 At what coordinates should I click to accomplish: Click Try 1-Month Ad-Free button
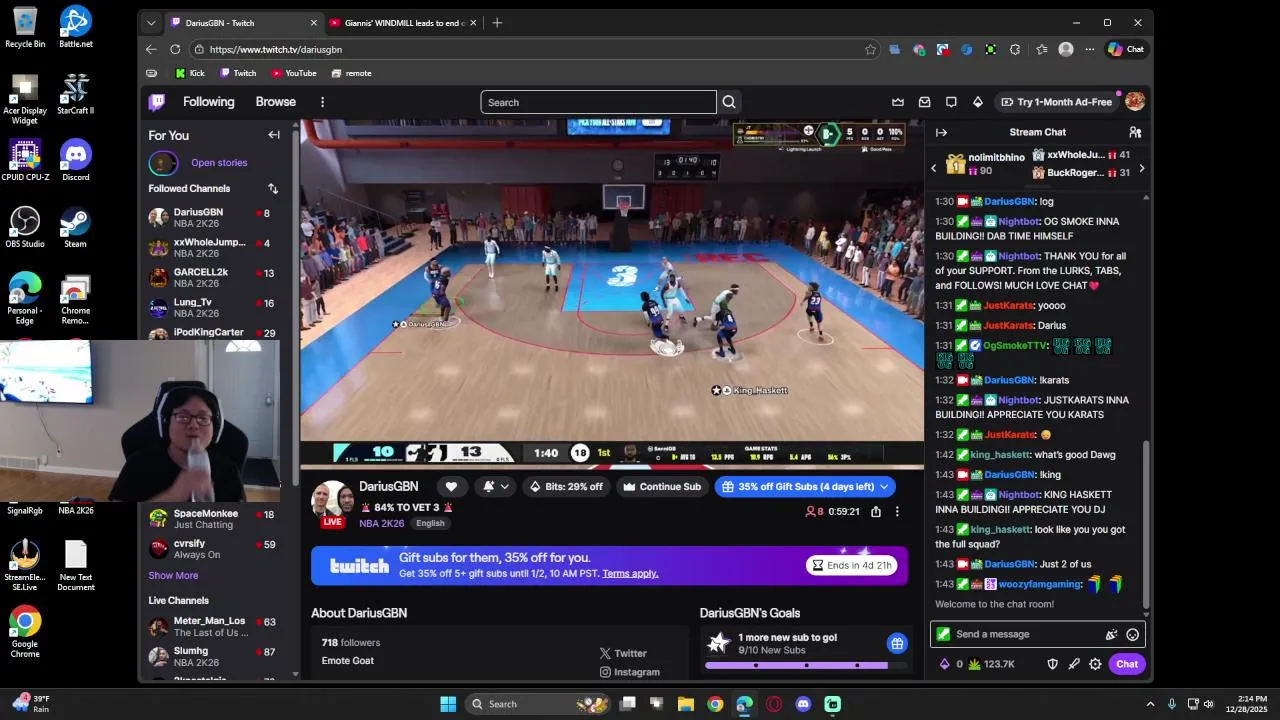tap(1055, 102)
